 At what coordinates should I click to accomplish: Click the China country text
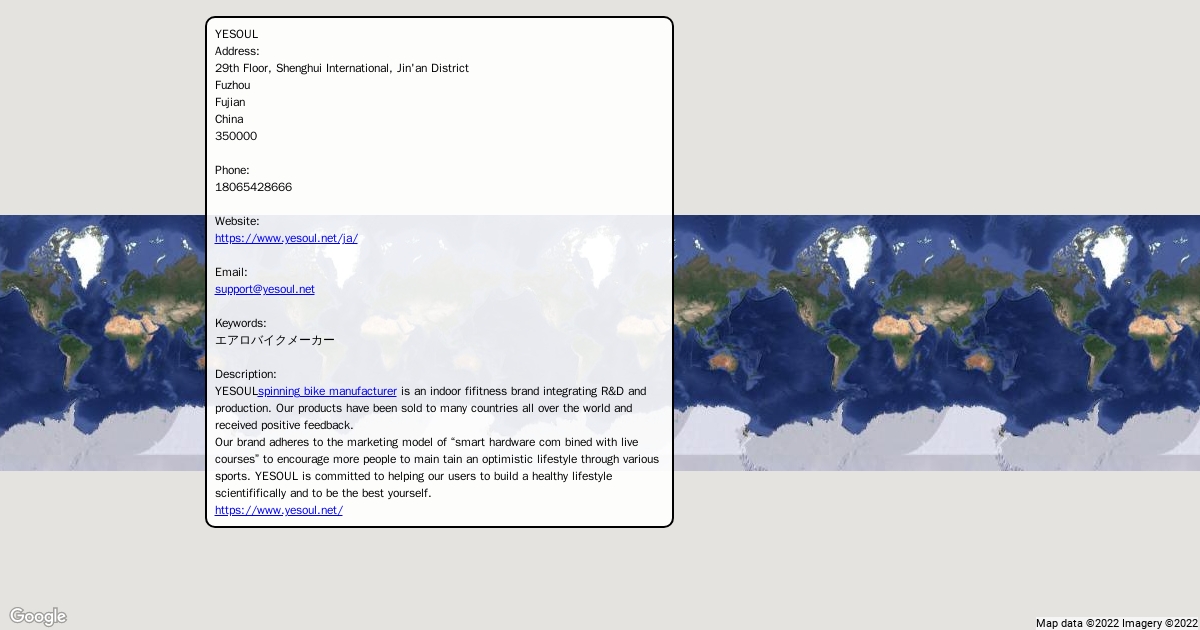pyautogui.click(x=229, y=119)
